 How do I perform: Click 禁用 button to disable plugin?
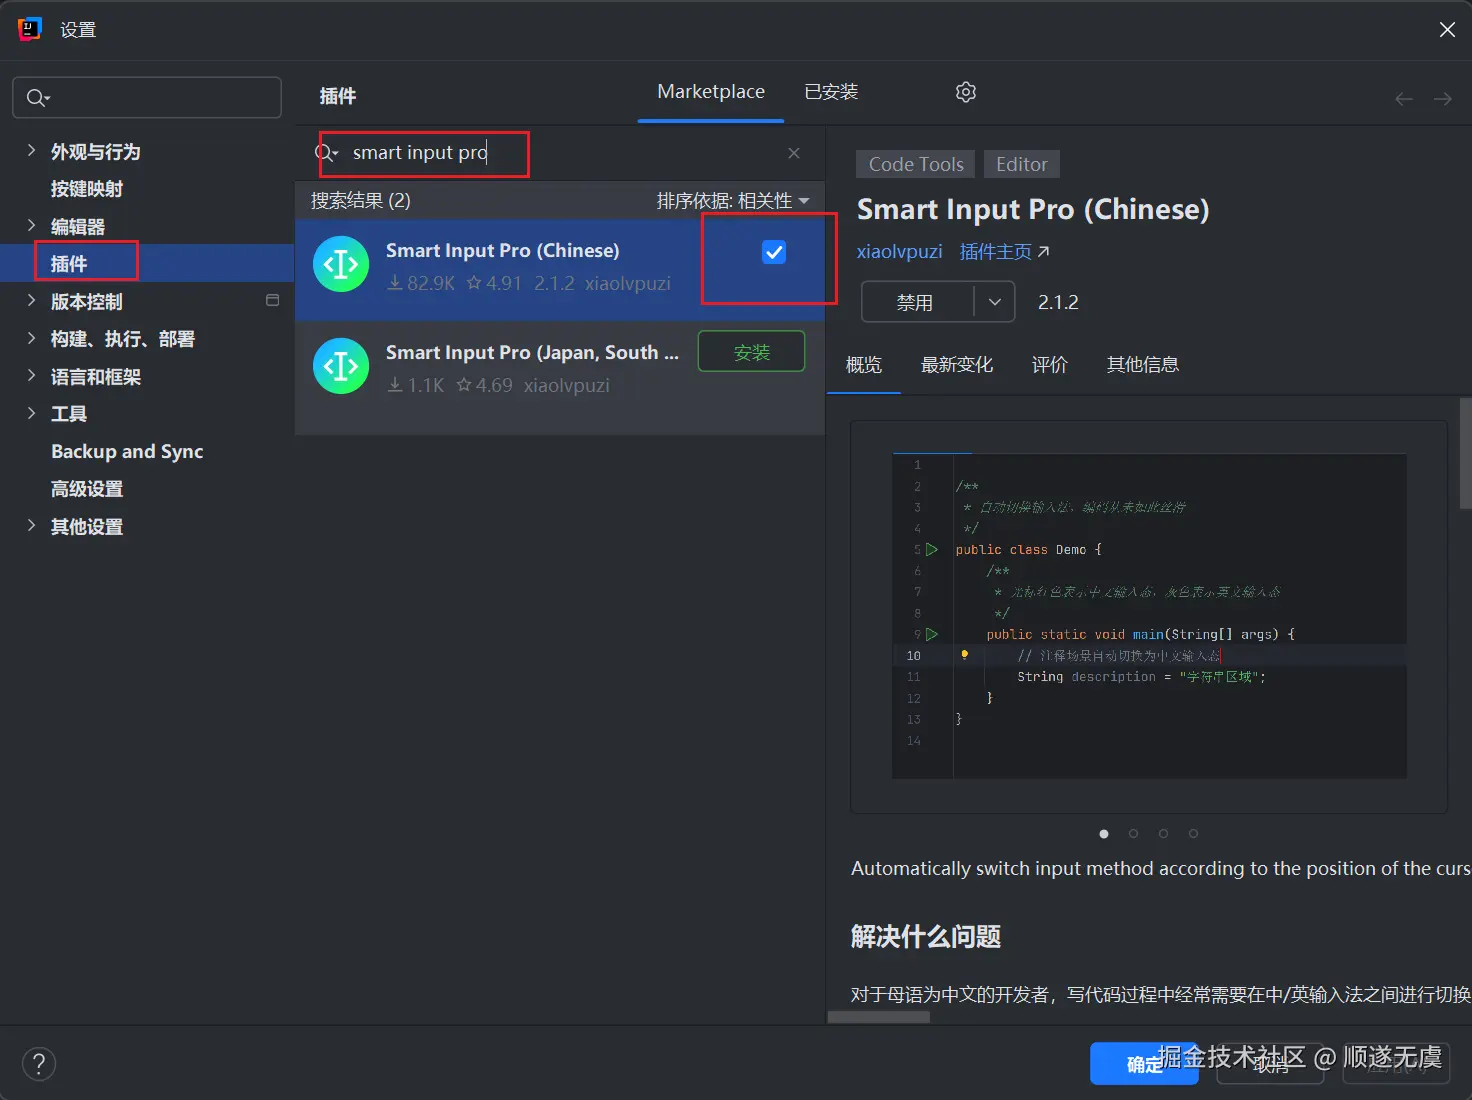click(x=917, y=302)
